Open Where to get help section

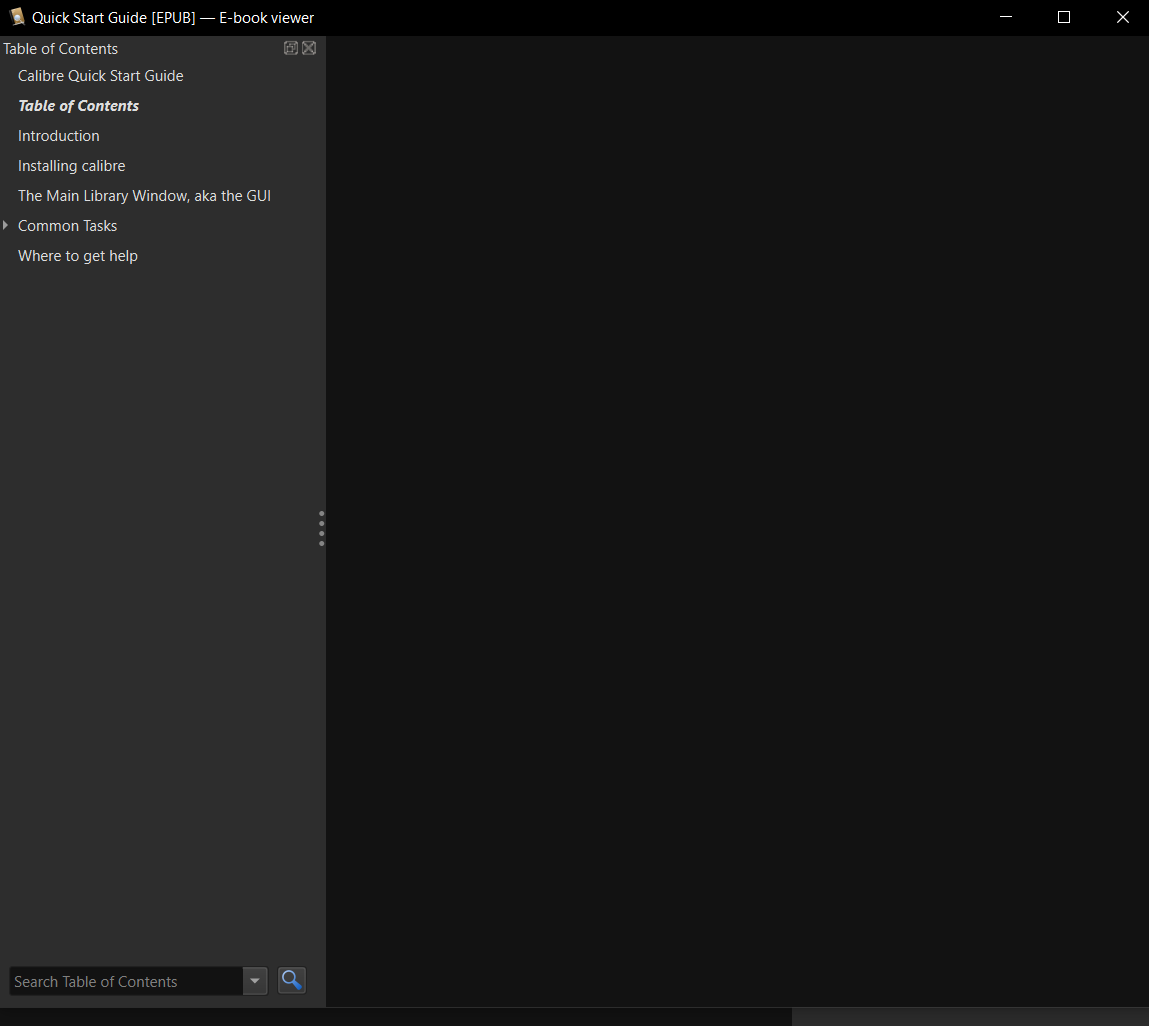[x=78, y=256]
